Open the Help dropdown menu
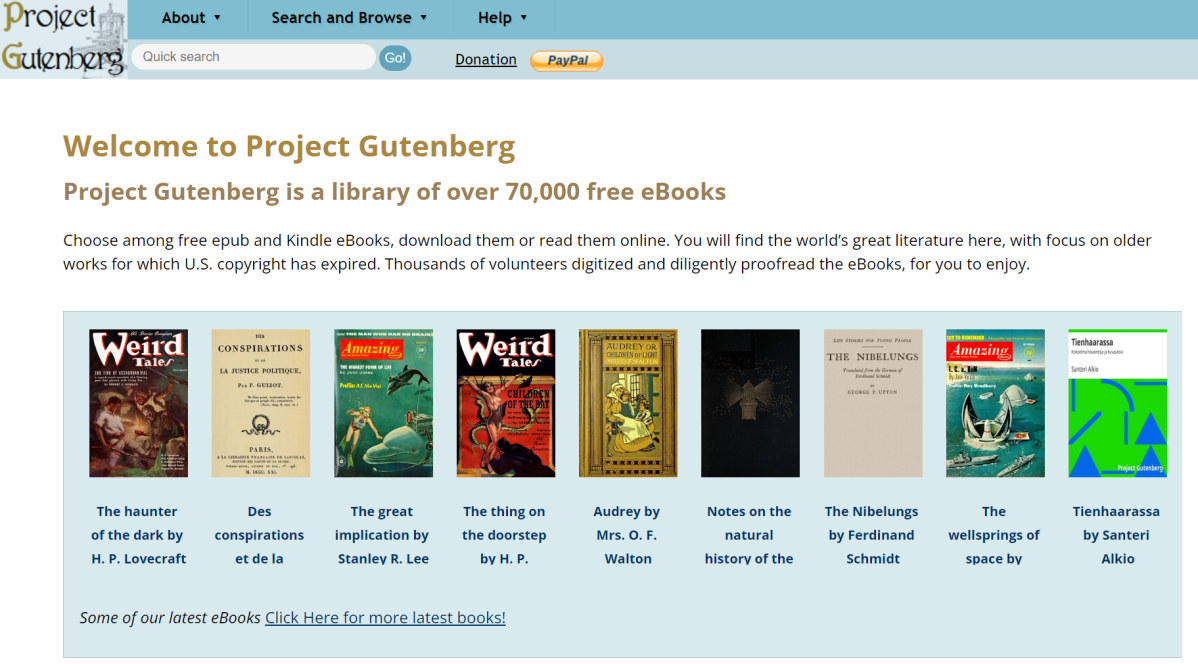The height and width of the screenshot is (664, 1198). pos(503,17)
